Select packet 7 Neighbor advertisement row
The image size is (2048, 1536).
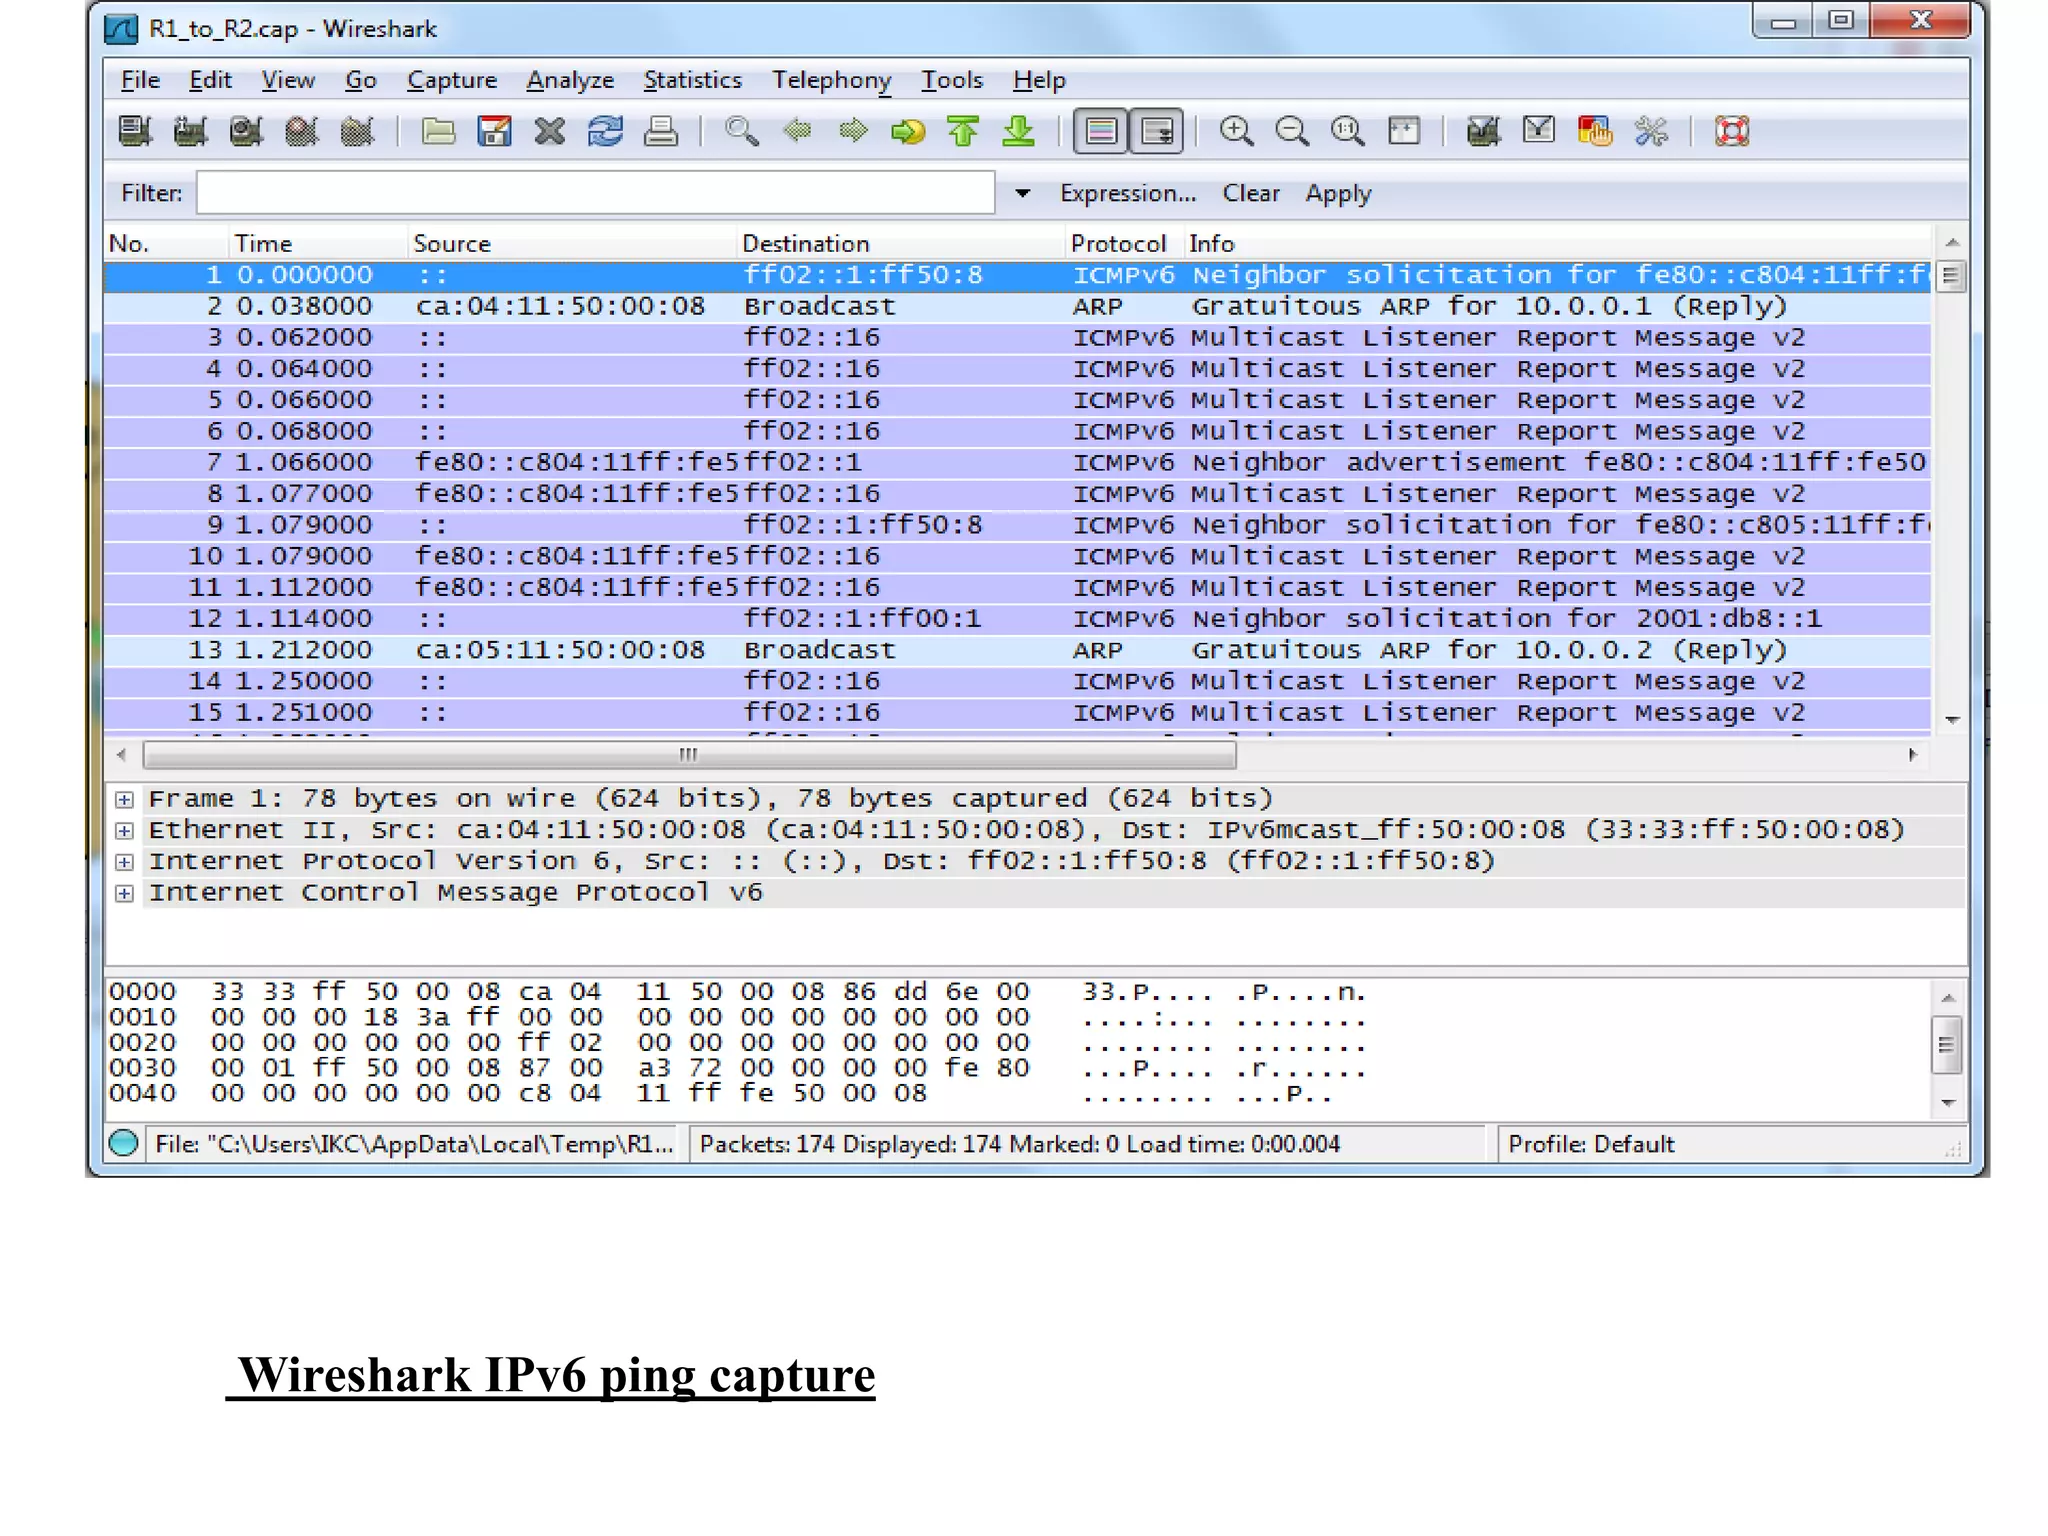coord(1017,462)
